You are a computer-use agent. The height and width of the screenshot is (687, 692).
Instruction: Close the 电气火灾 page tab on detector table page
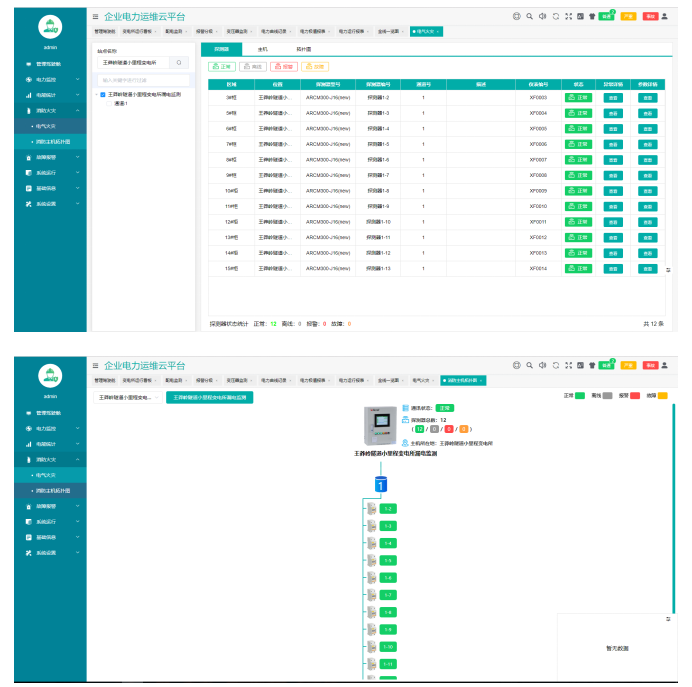pyautogui.click(x=437, y=32)
